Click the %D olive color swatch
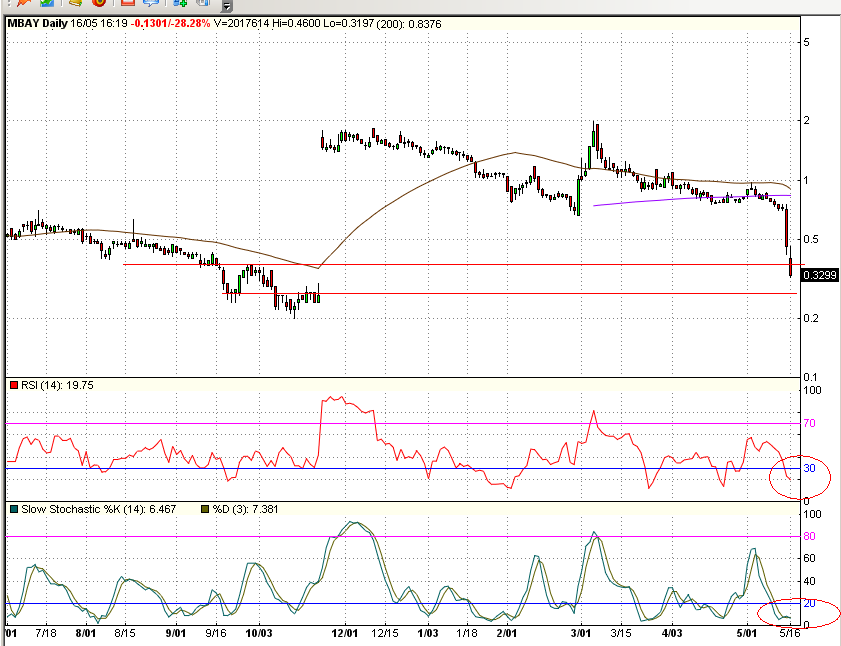The image size is (841, 646). click(206, 508)
